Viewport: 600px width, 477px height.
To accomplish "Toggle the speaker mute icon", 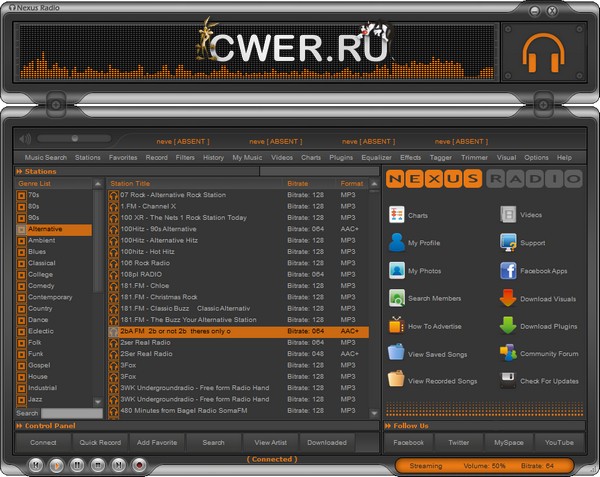I will (25, 138).
